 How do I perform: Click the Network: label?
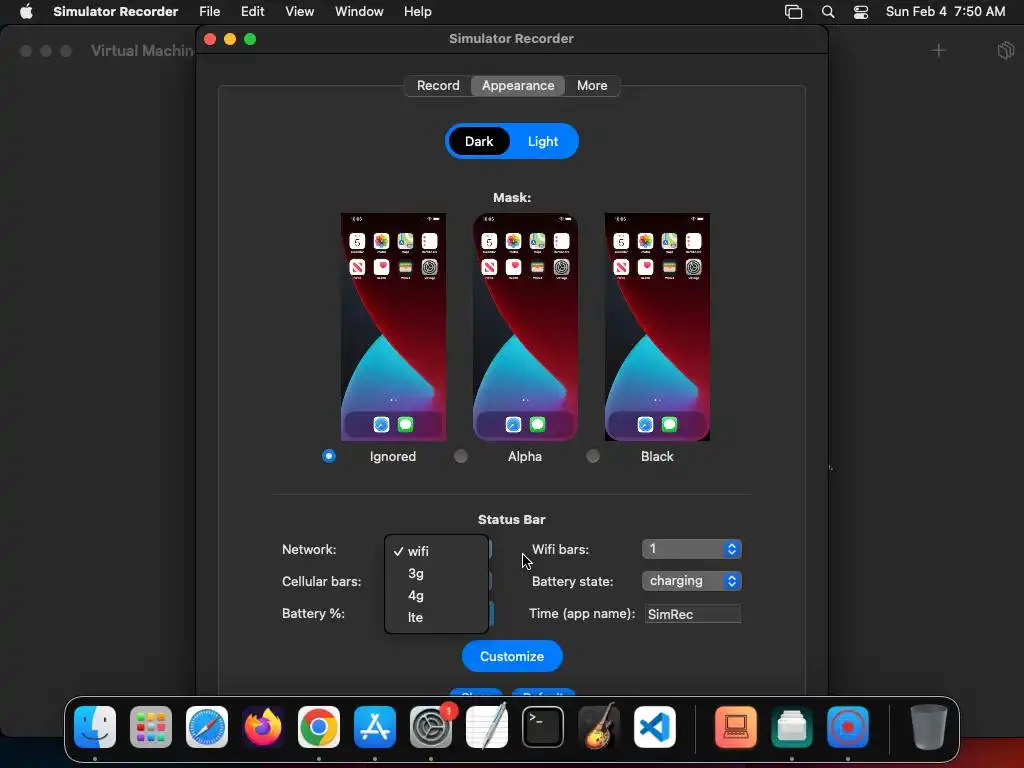coord(309,549)
